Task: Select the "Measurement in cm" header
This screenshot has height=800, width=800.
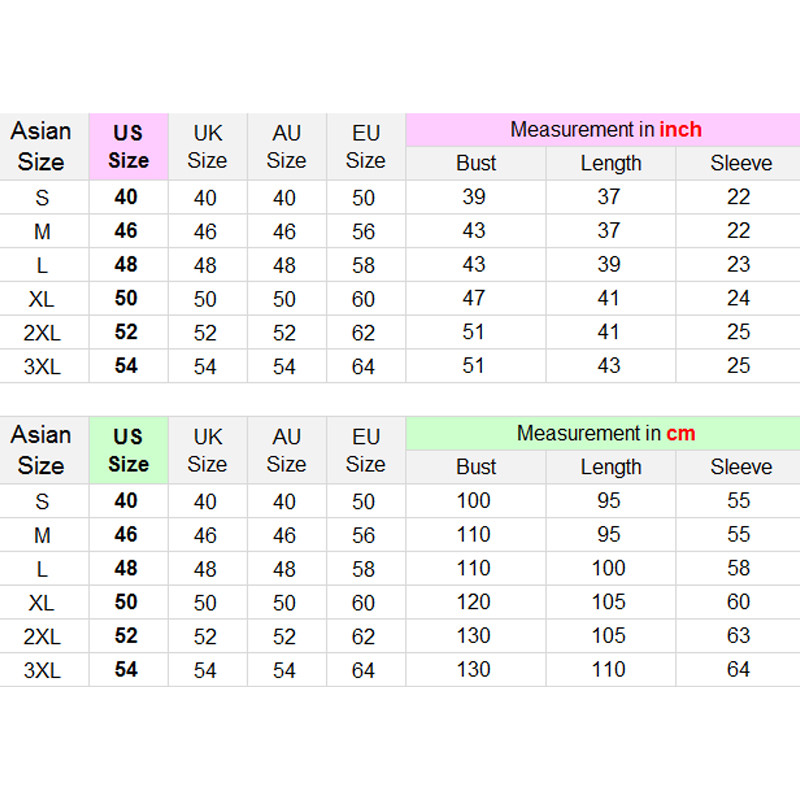Action: 605,434
